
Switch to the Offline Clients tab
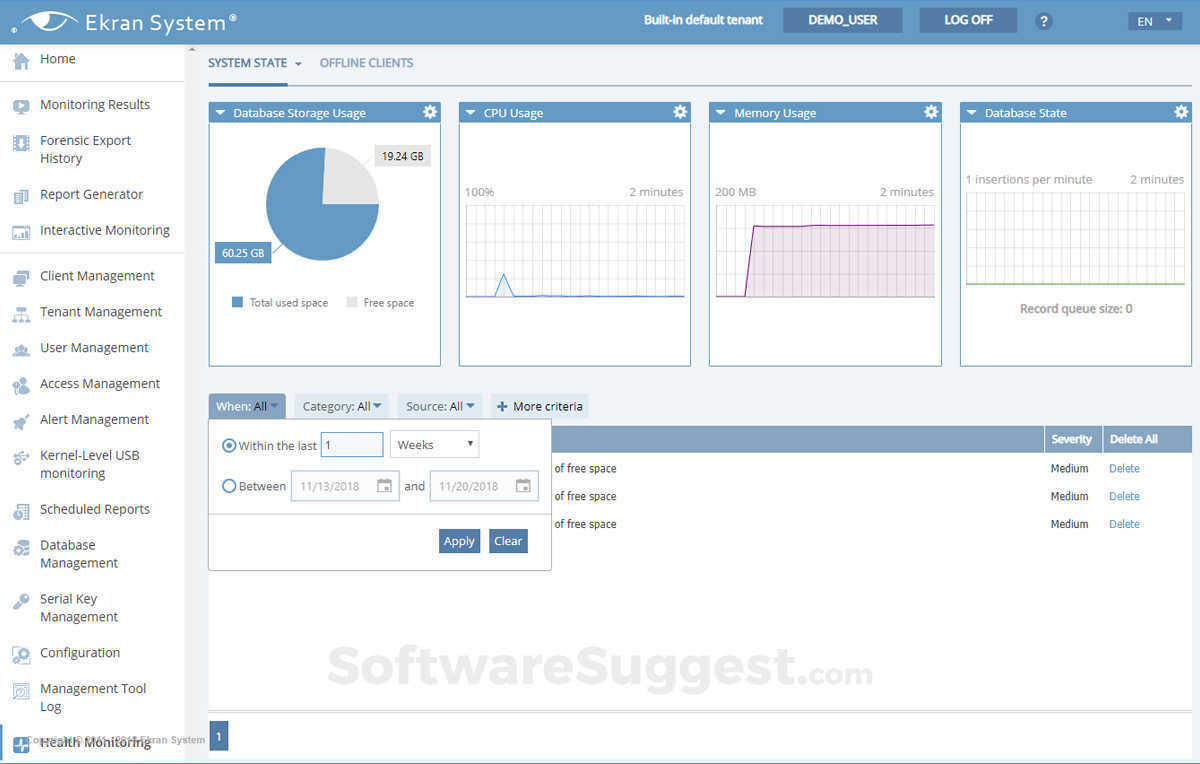(x=366, y=63)
